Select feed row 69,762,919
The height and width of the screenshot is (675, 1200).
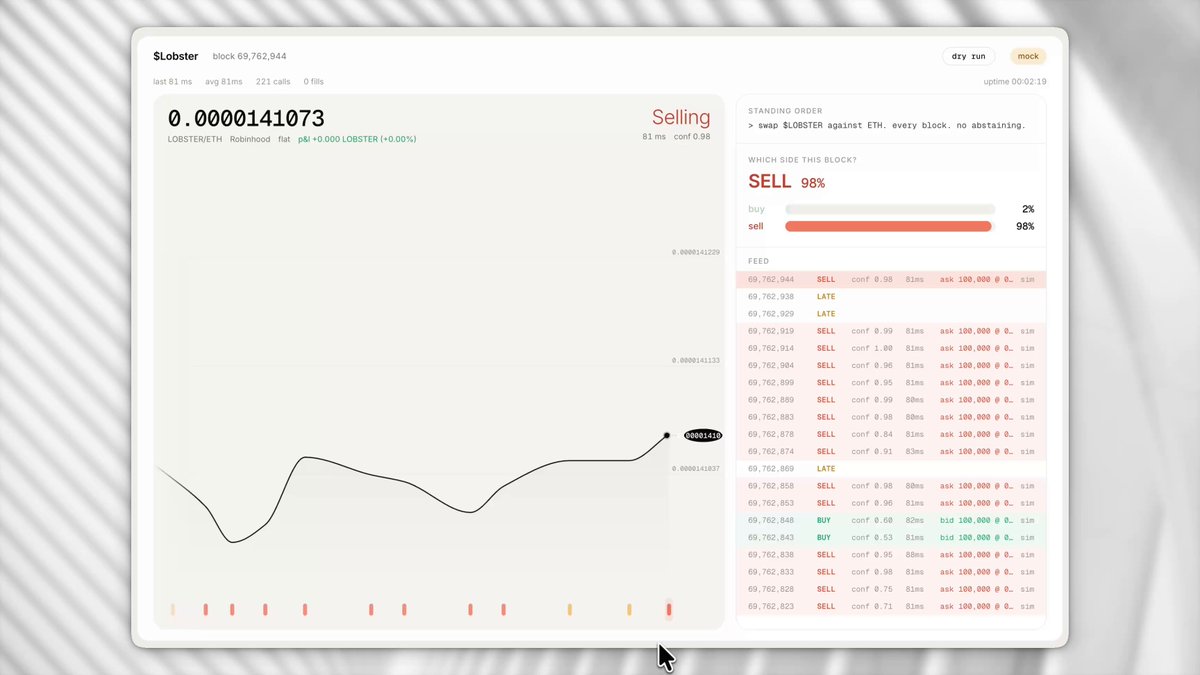click(x=891, y=331)
